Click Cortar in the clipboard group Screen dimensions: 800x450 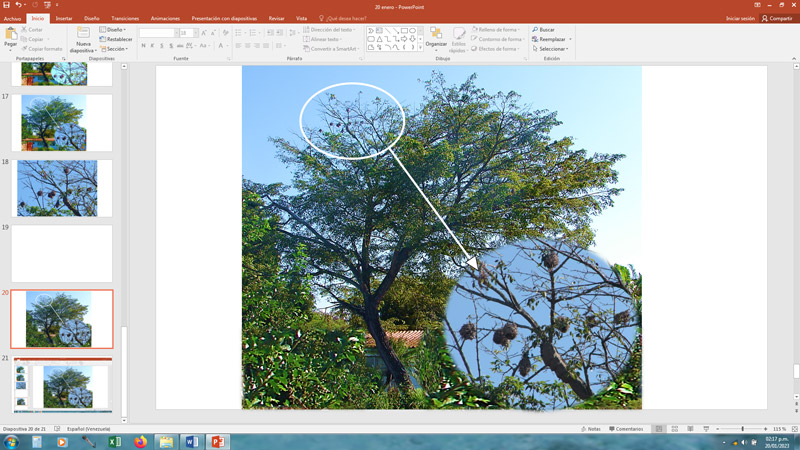pyautogui.click(x=32, y=30)
